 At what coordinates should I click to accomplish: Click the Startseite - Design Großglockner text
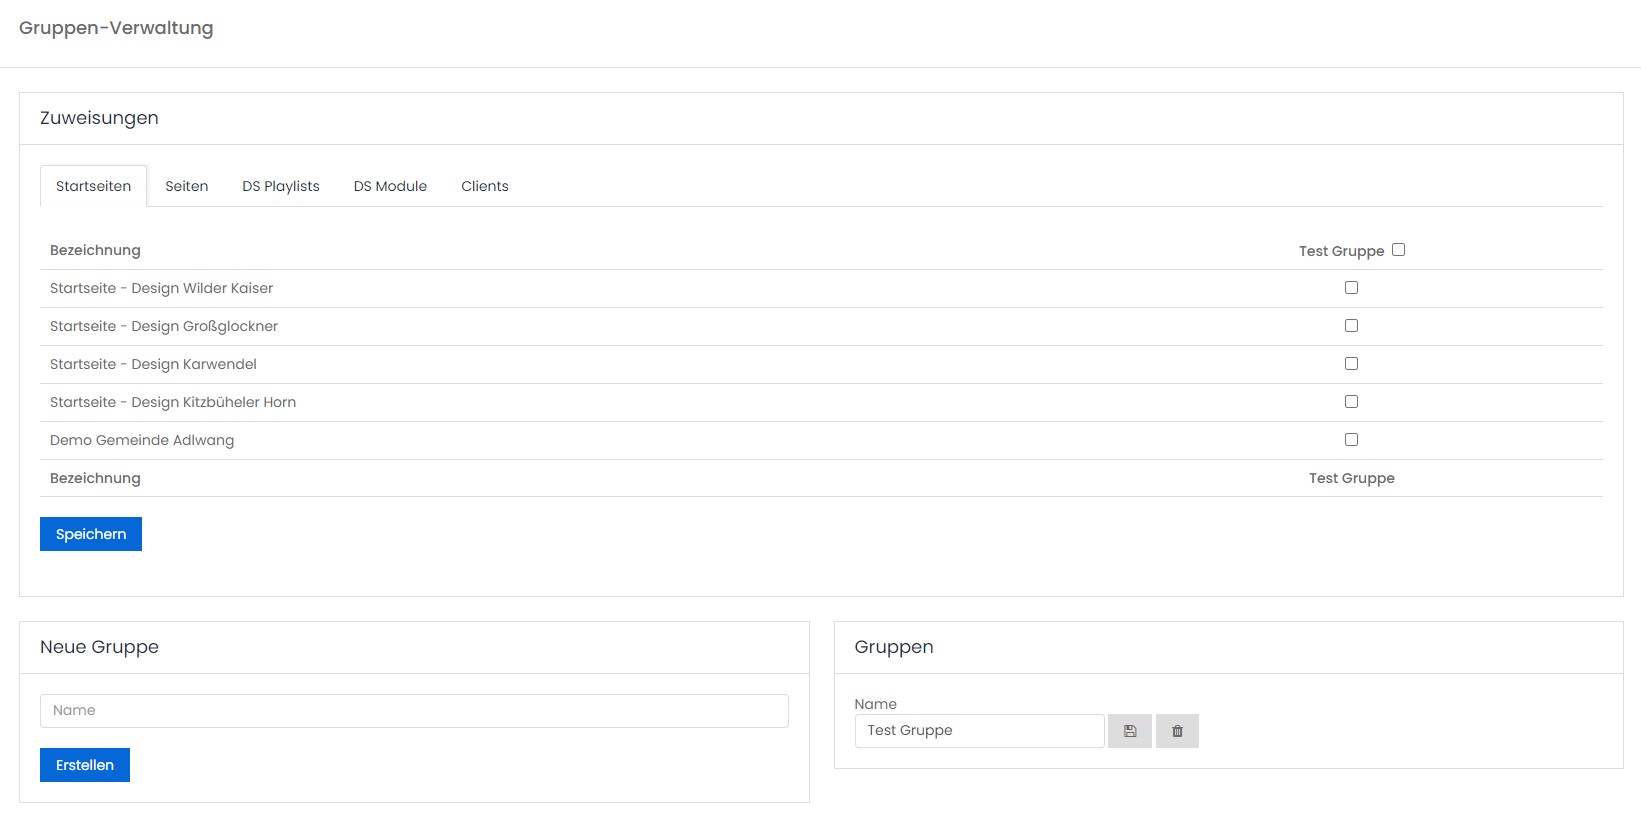164,326
